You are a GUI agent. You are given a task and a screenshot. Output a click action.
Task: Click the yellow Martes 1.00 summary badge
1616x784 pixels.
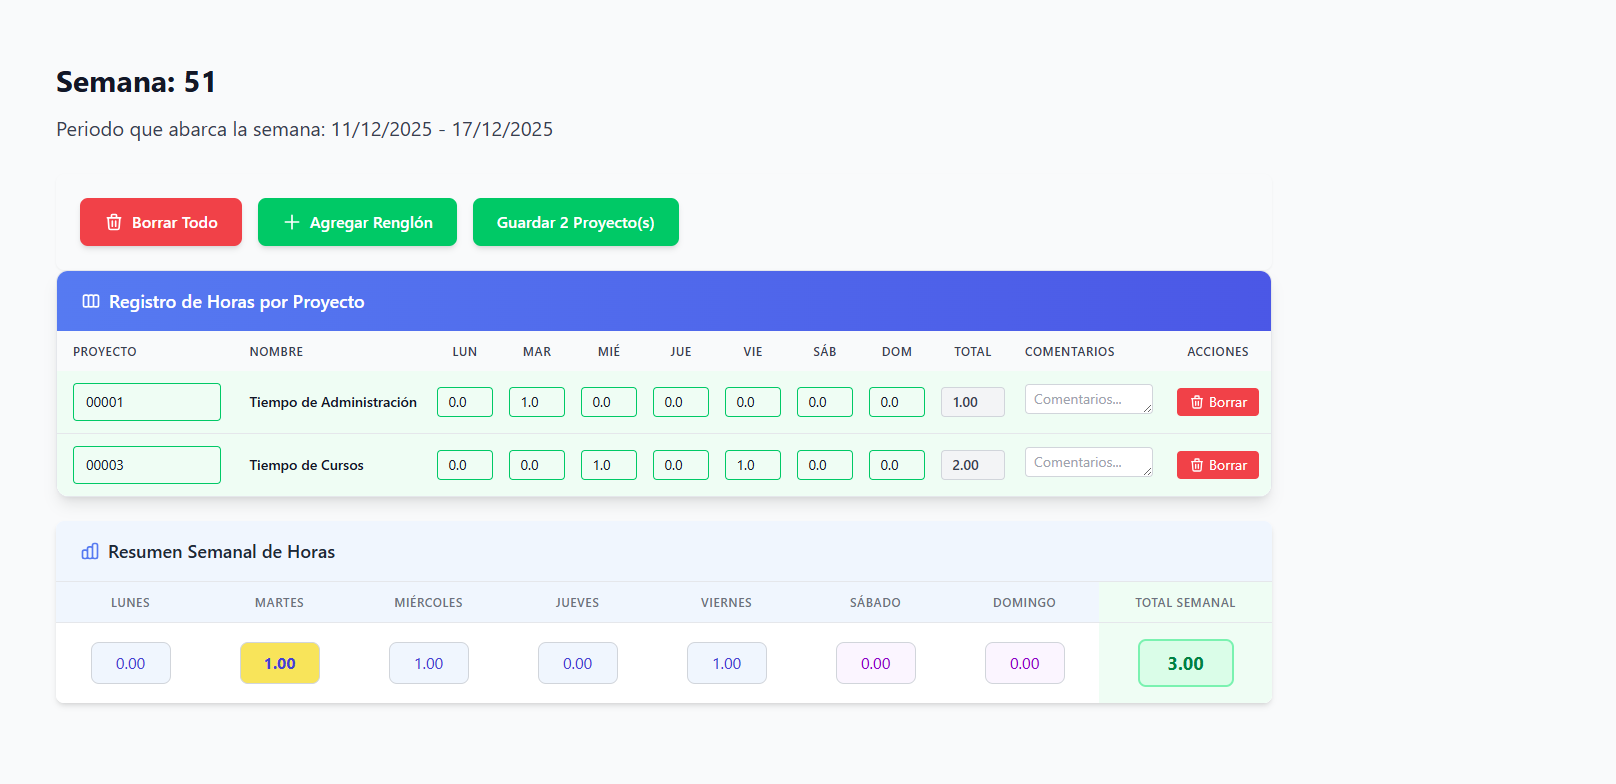pos(280,663)
